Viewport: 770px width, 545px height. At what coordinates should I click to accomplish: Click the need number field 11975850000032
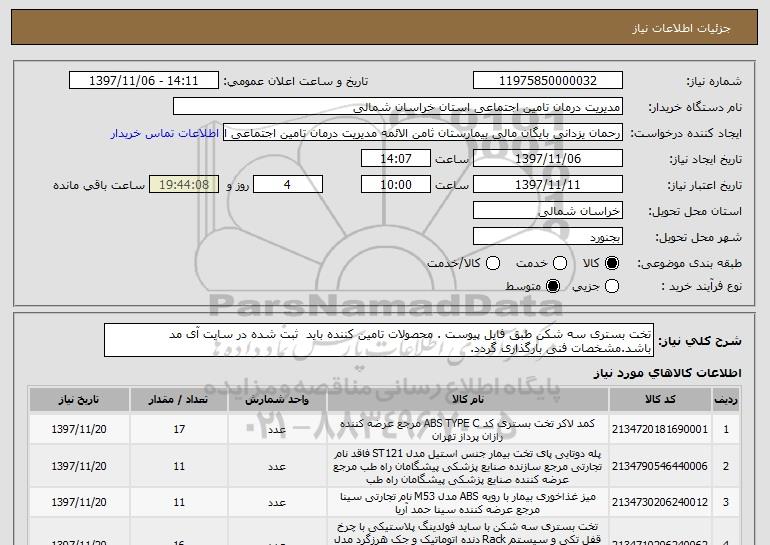(548, 81)
